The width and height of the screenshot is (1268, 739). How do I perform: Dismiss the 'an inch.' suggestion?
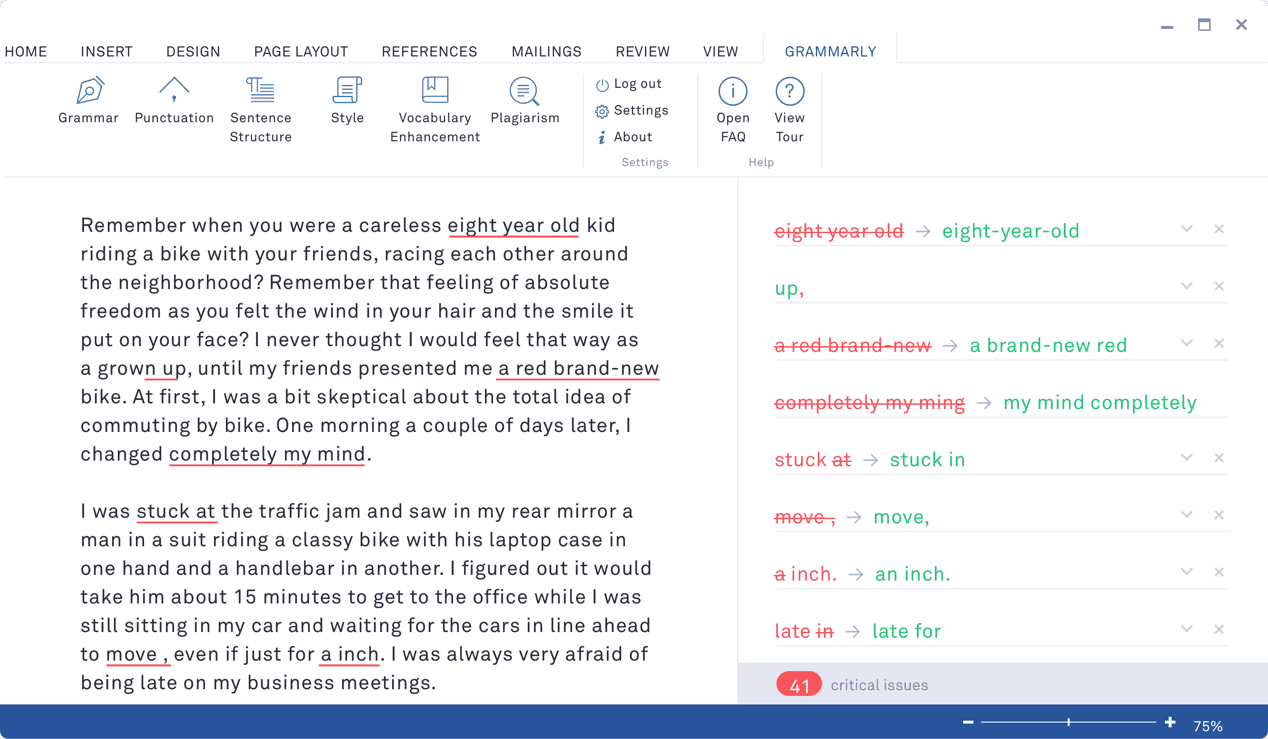pos(1219,573)
